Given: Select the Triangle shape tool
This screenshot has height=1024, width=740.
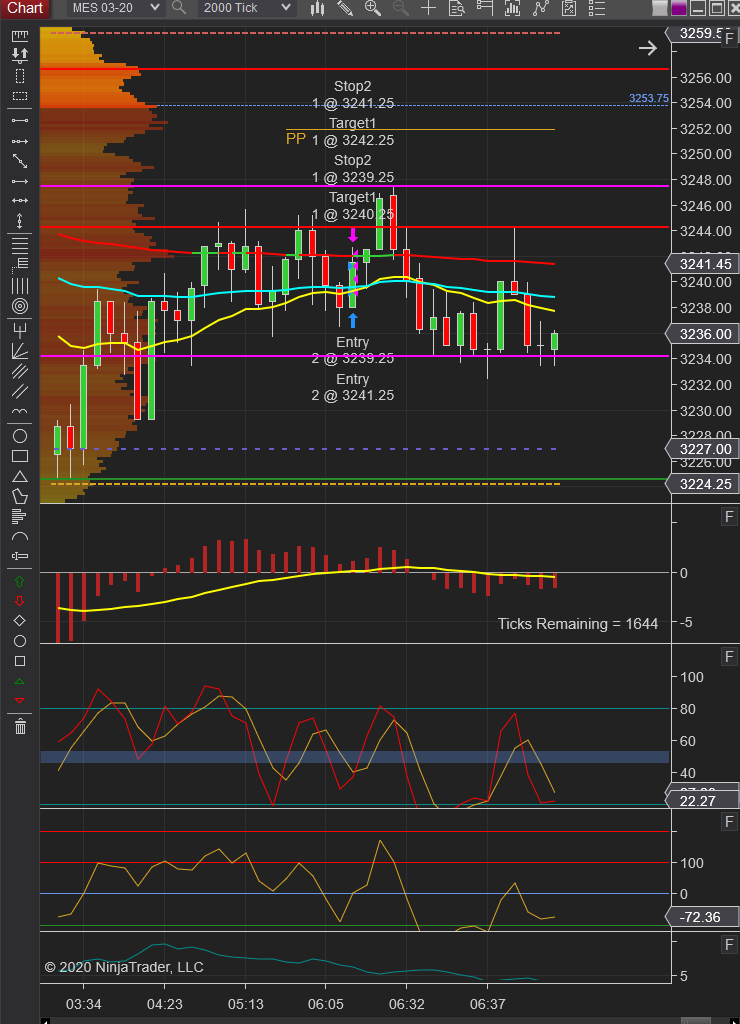Looking at the screenshot, I should click(x=20, y=476).
